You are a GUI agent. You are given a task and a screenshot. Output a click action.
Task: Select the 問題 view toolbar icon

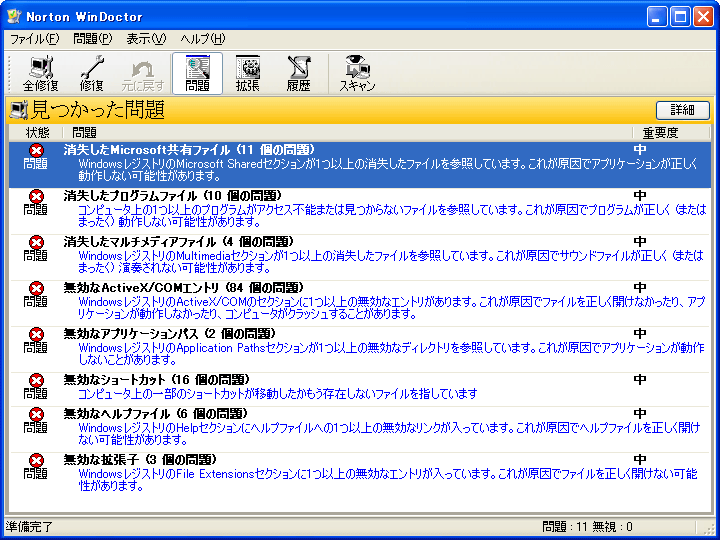pos(197,73)
